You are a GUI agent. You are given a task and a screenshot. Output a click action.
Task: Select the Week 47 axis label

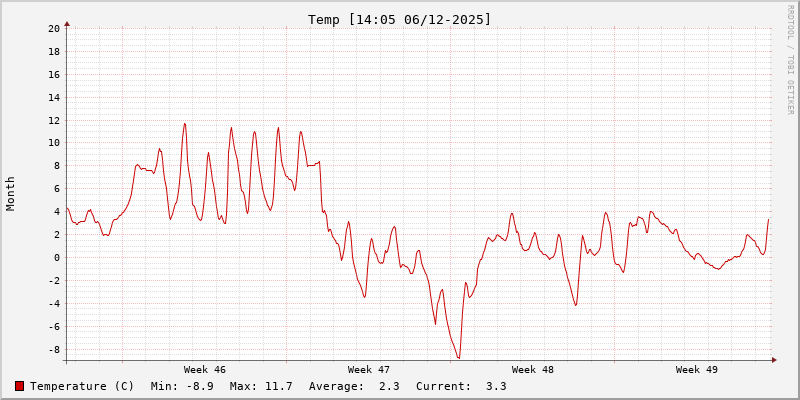coord(369,370)
